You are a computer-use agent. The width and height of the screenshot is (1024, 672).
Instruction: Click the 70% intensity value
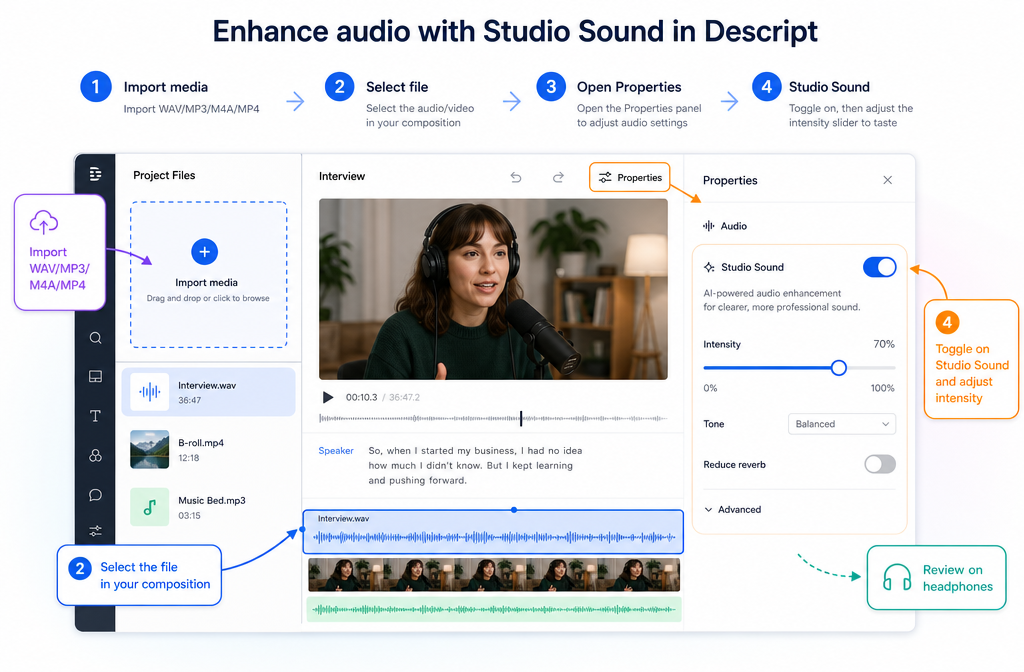point(884,344)
